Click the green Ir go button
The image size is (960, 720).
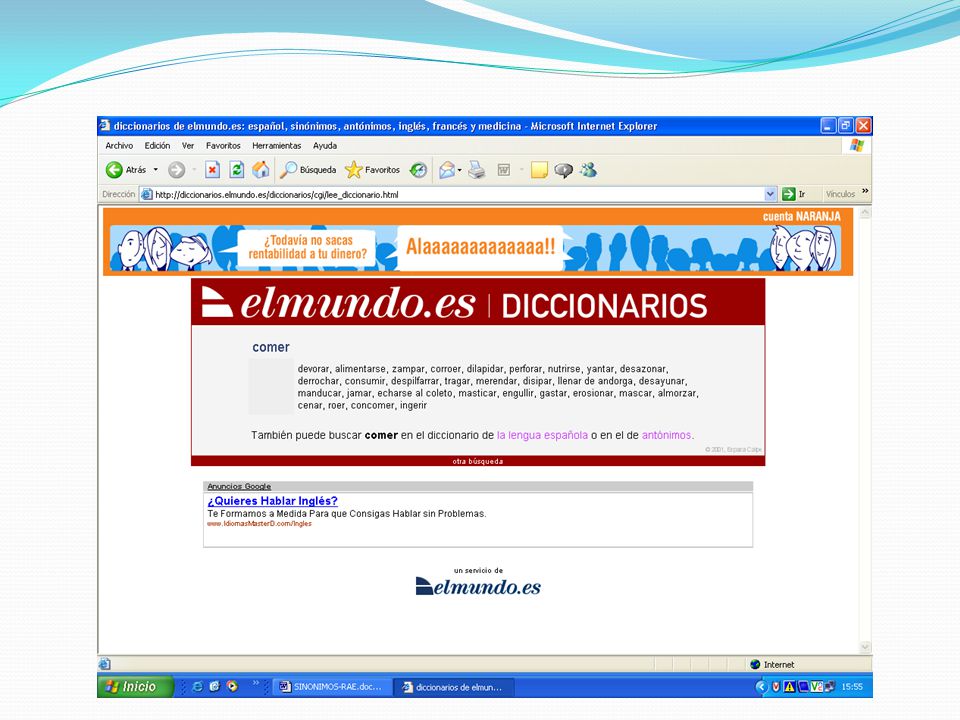coord(794,194)
